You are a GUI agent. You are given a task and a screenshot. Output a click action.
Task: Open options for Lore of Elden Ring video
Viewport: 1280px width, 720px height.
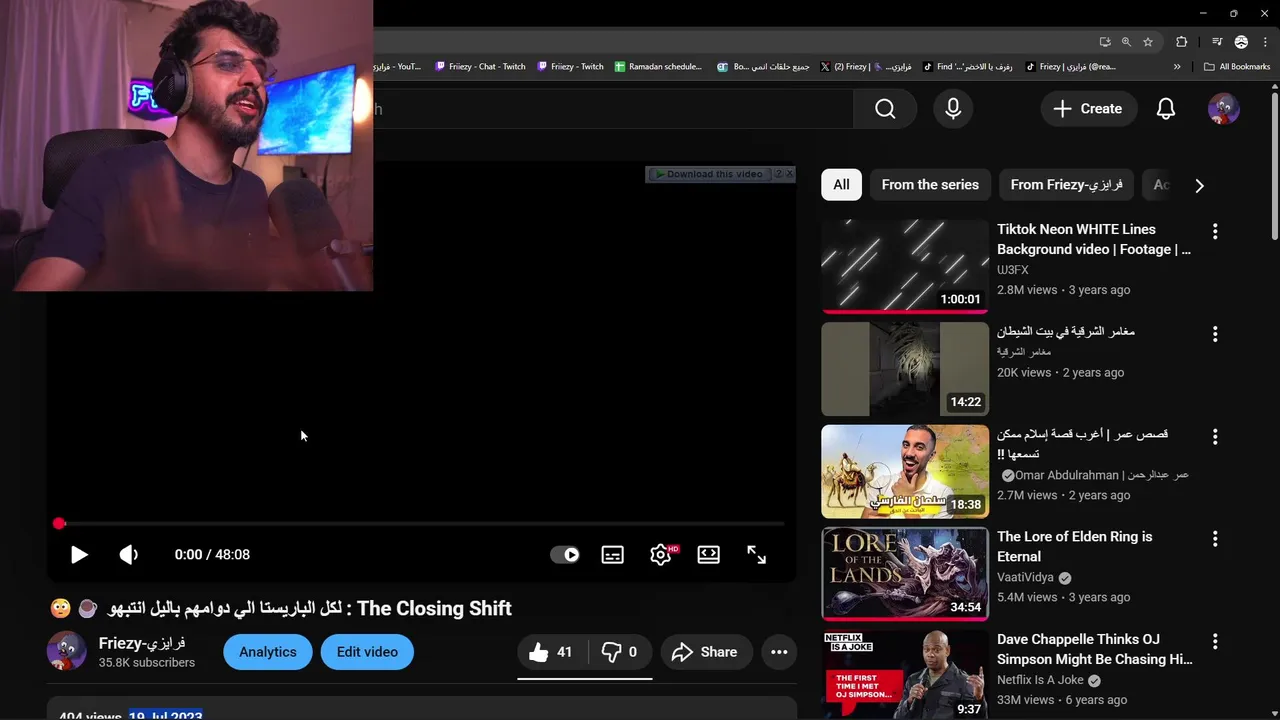(x=1215, y=538)
